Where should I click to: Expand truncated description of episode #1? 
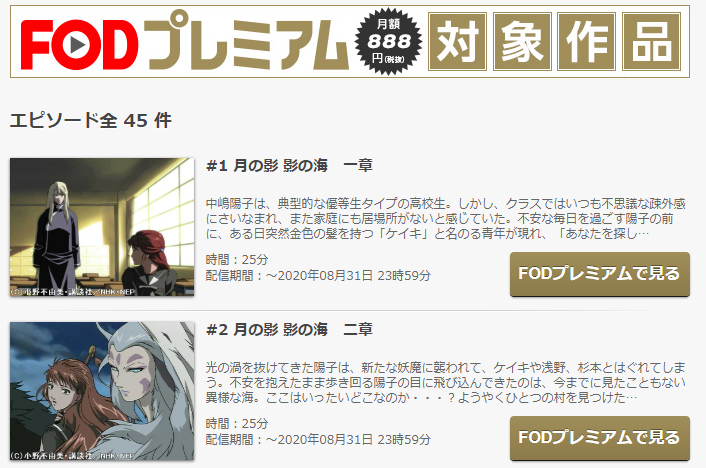click(x=446, y=218)
